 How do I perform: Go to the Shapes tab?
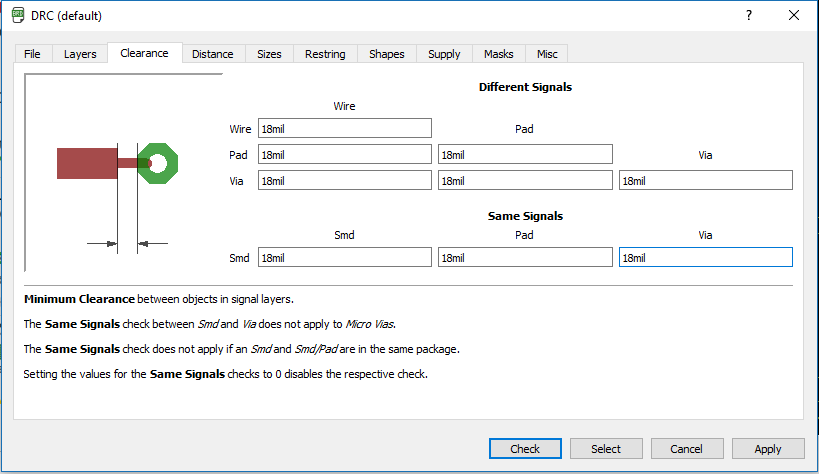point(387,54)
